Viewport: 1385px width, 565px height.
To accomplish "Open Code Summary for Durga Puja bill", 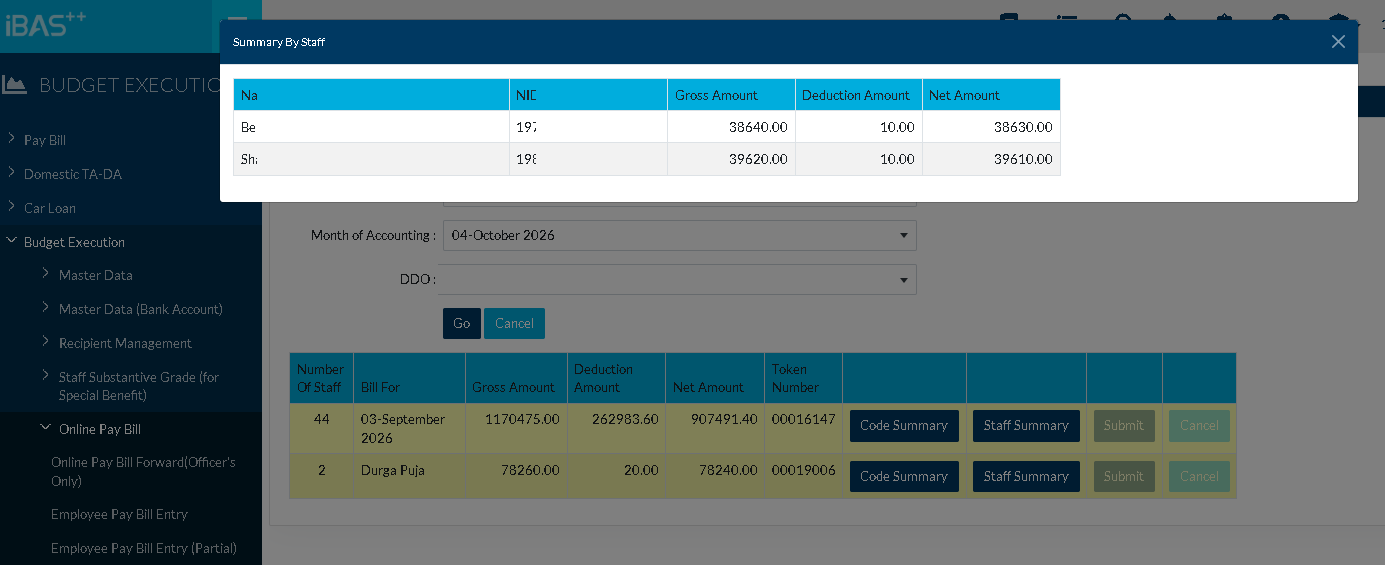I will point(904,476).
